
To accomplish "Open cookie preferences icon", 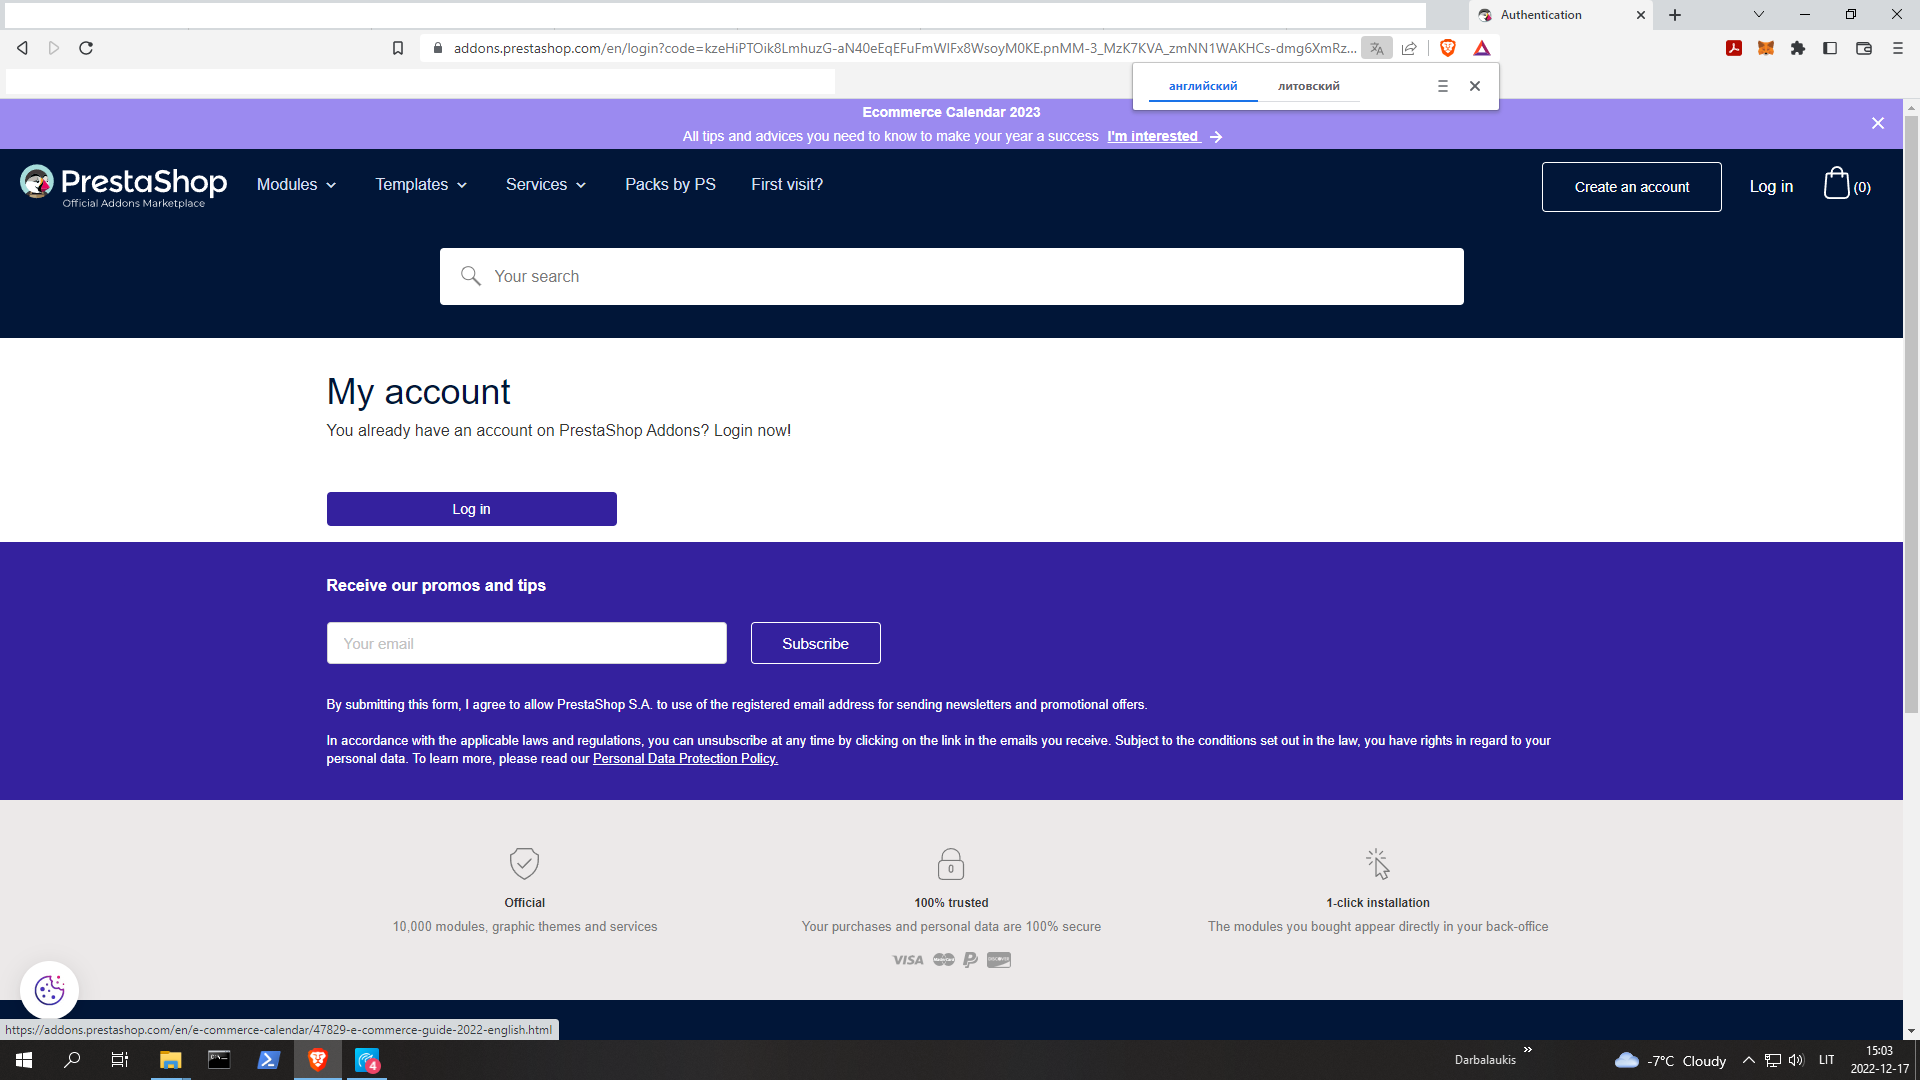I will (49, 990).
